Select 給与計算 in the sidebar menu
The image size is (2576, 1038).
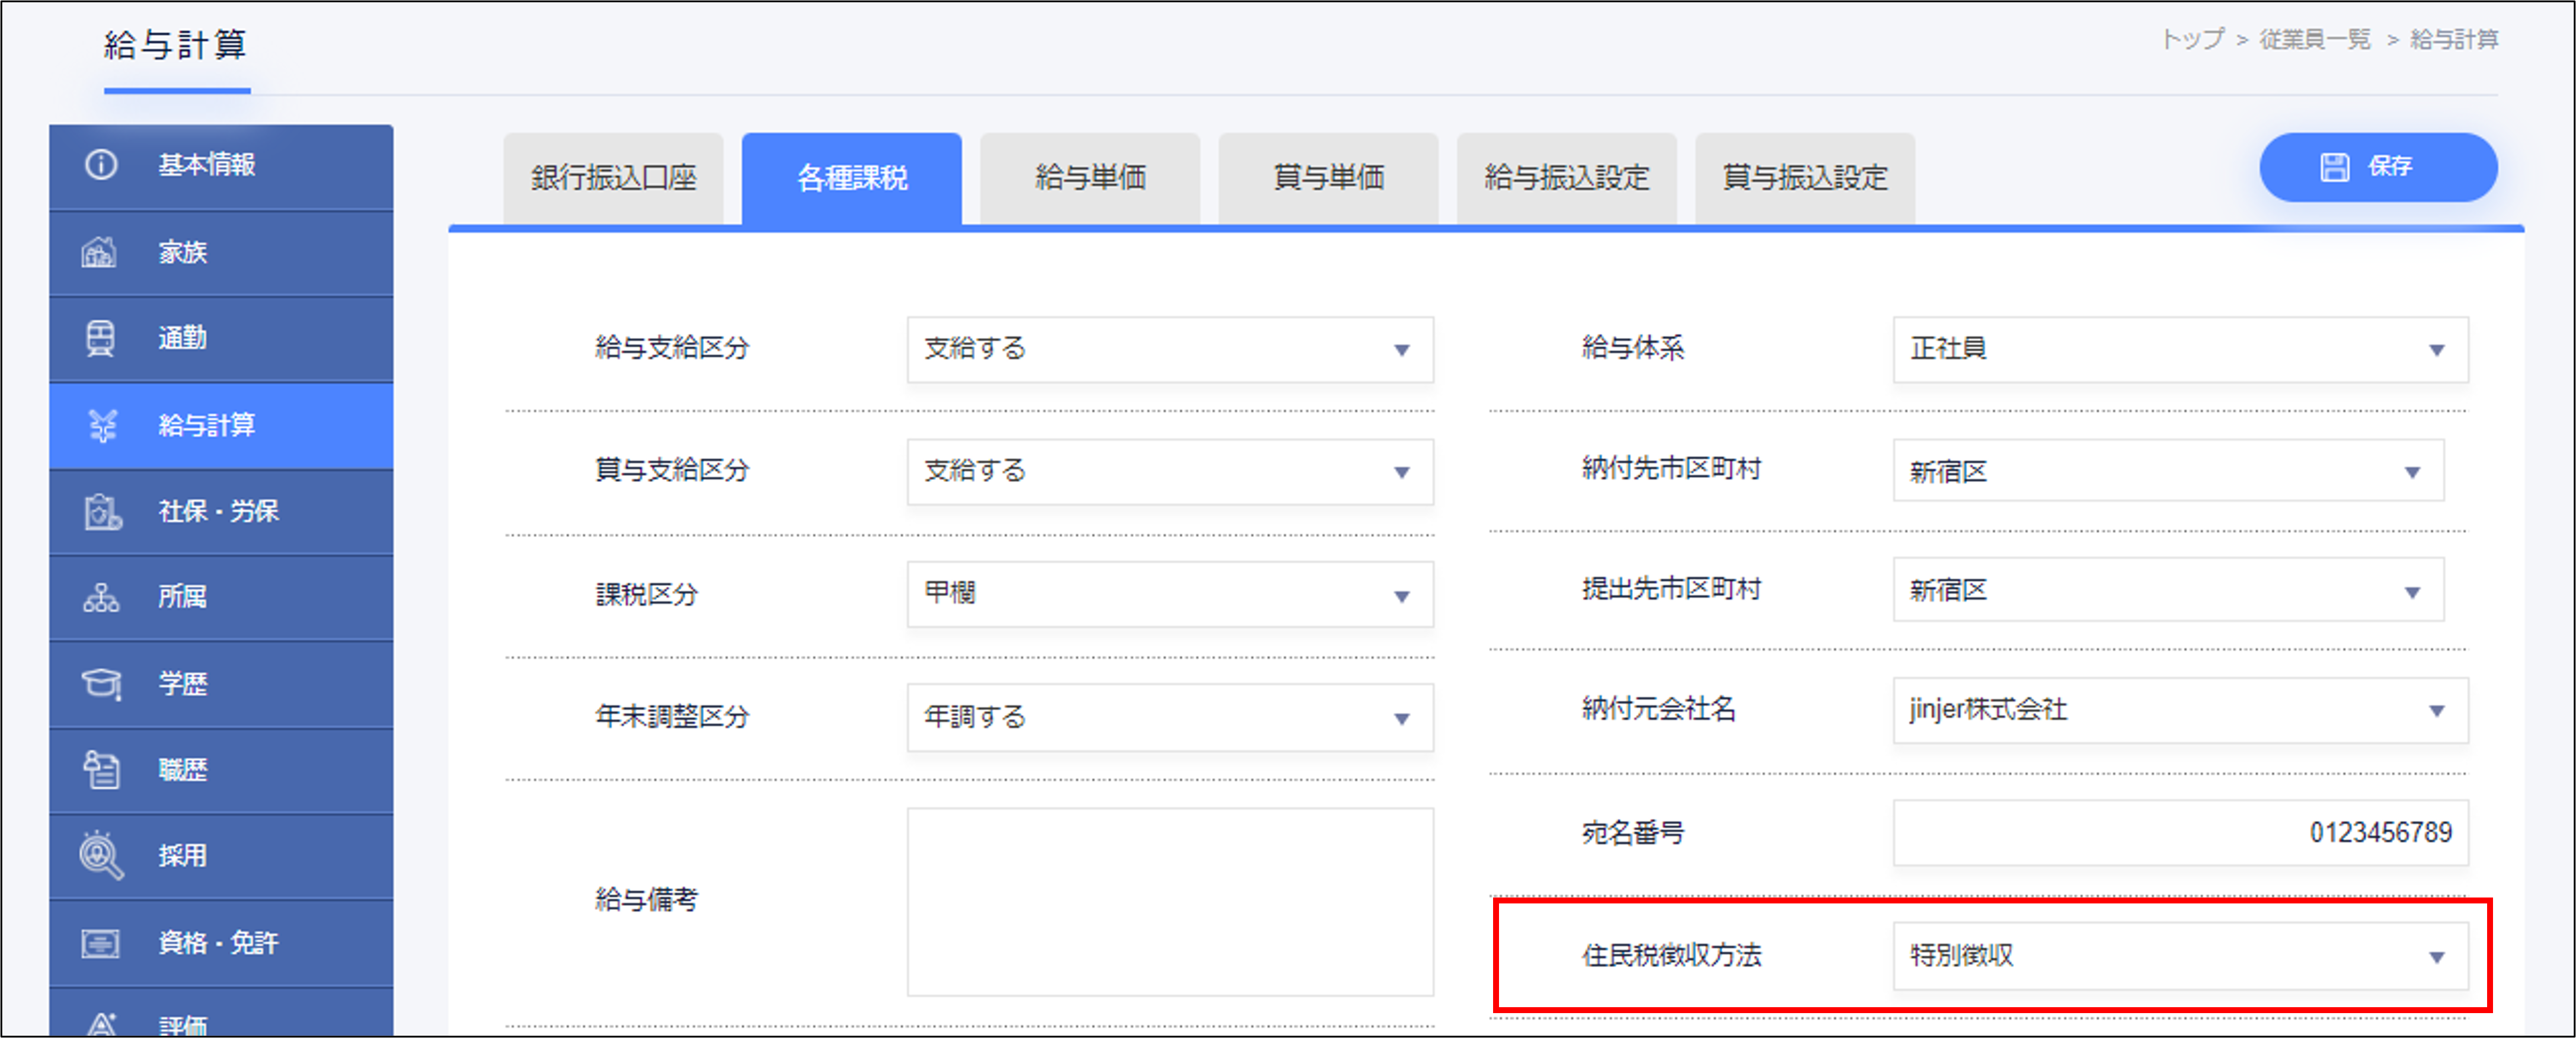point(221,426)
